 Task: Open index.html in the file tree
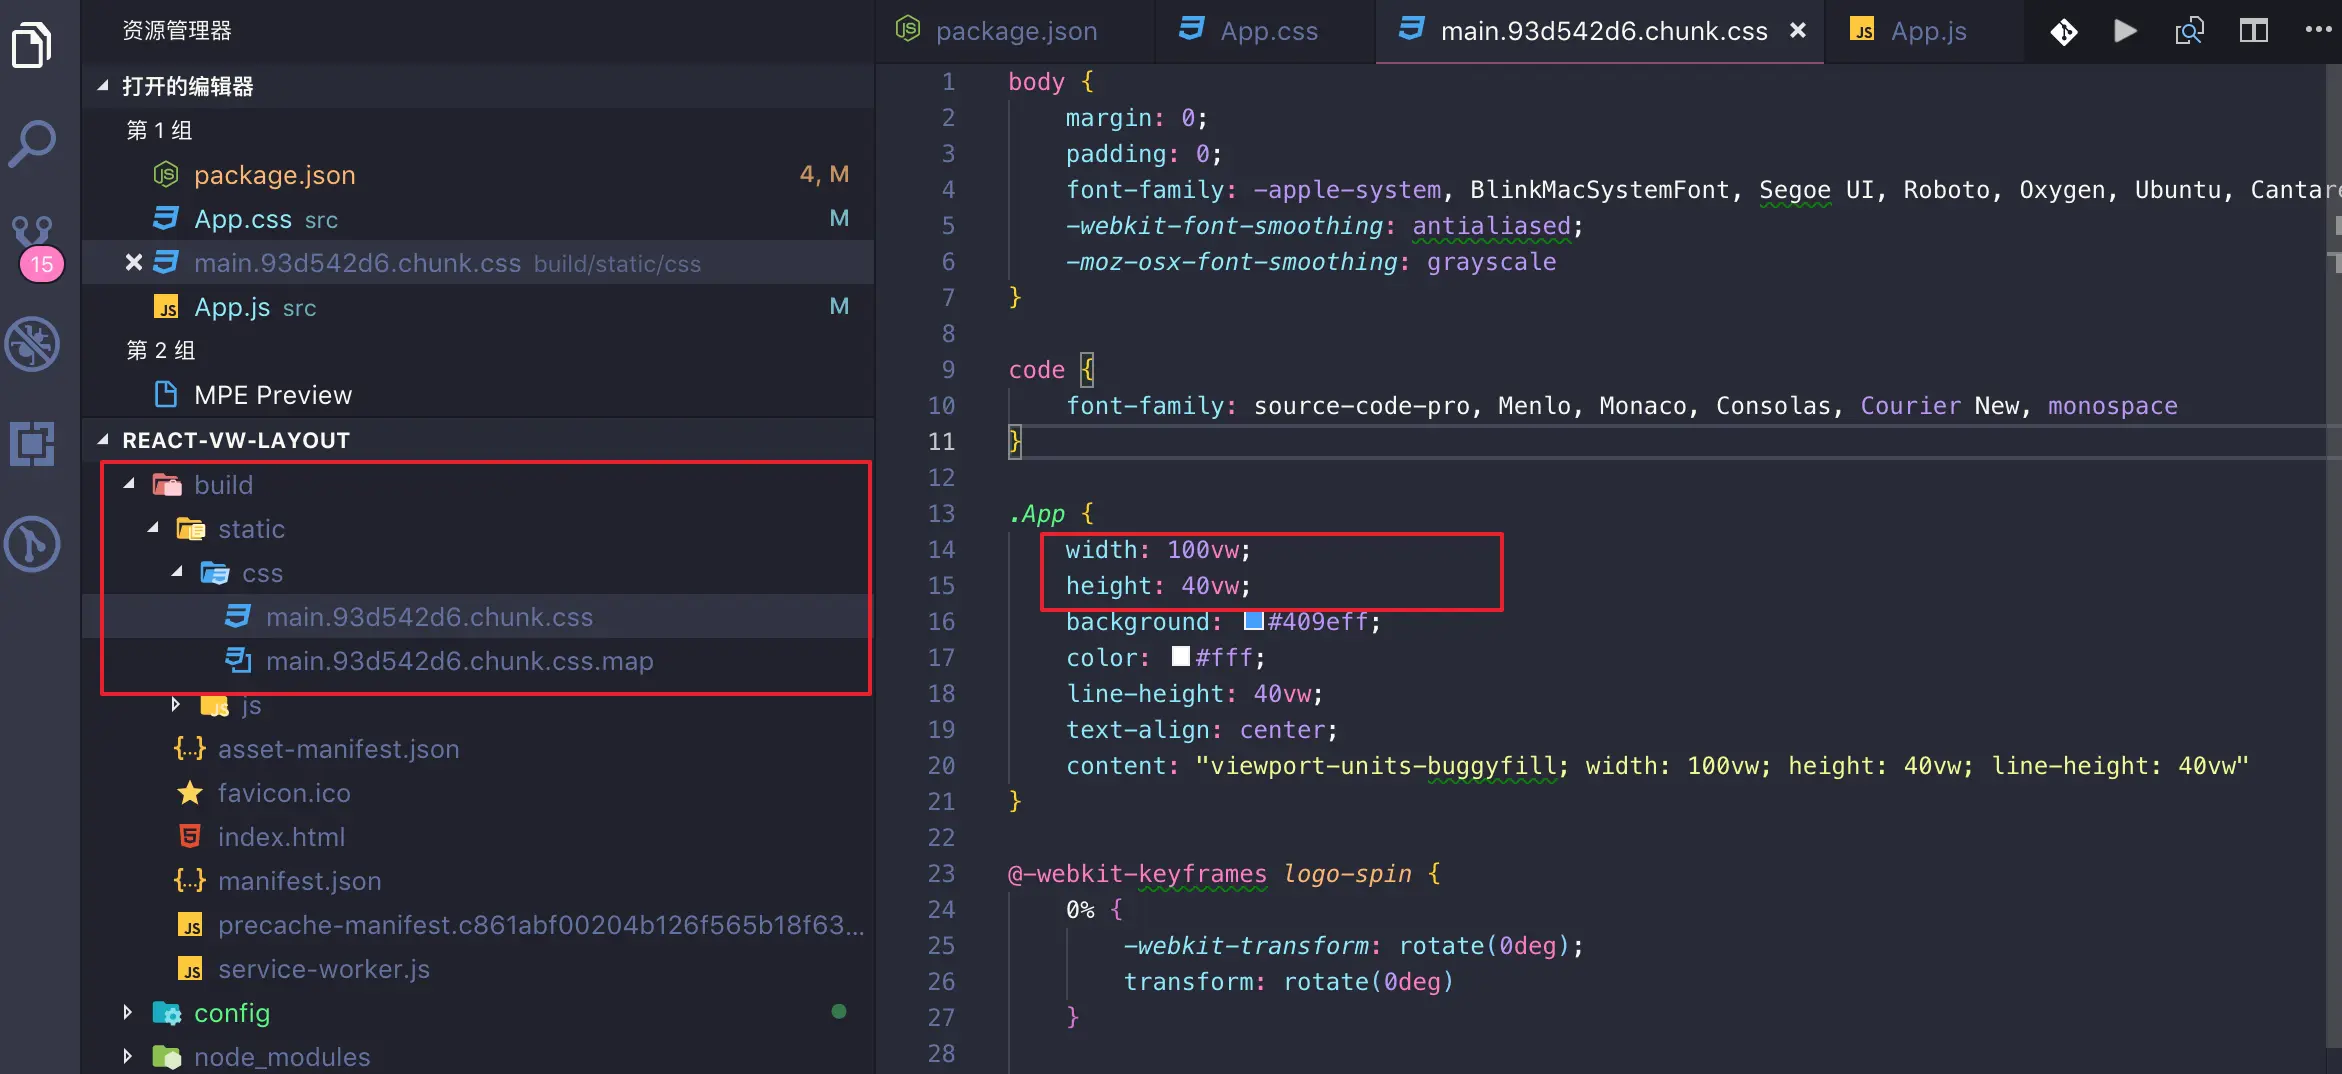(478, 836)
